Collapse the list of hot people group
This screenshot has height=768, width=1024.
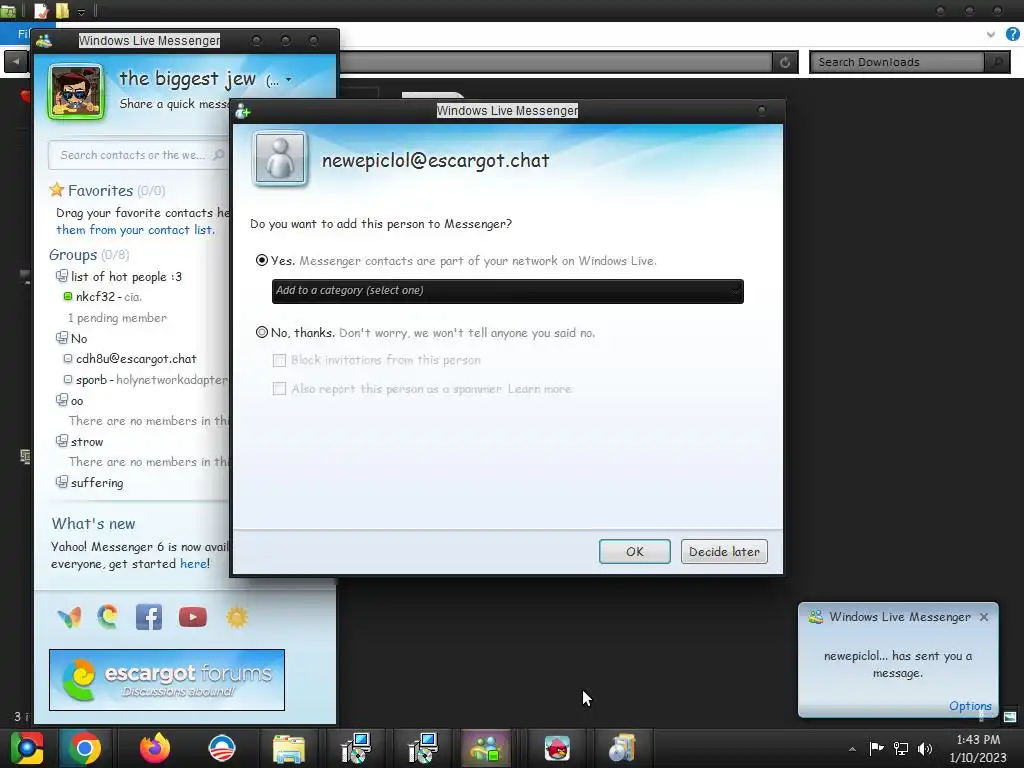[x=61, y=276]
